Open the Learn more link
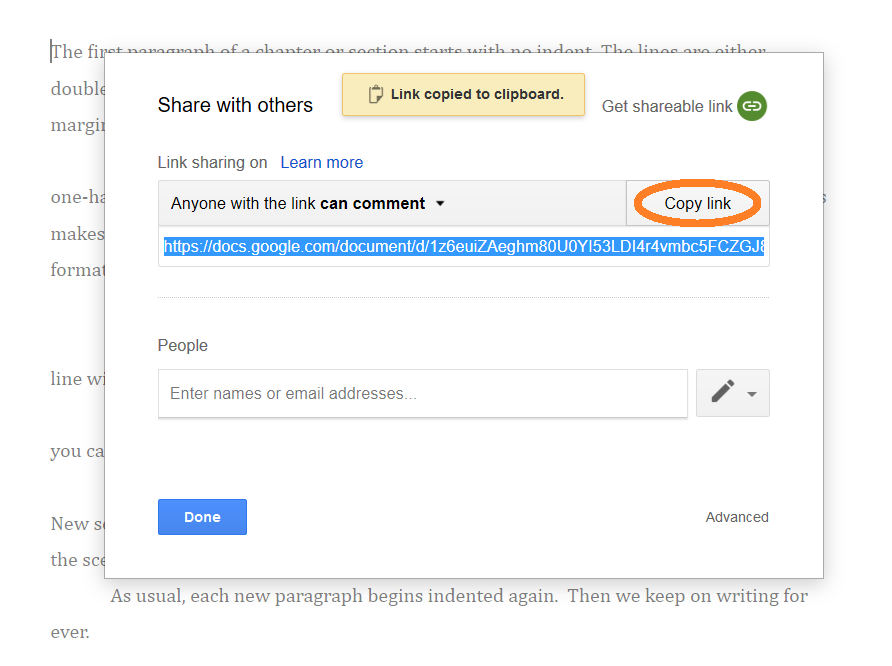This screenshot has width=892, height=666. click(321, 162)
